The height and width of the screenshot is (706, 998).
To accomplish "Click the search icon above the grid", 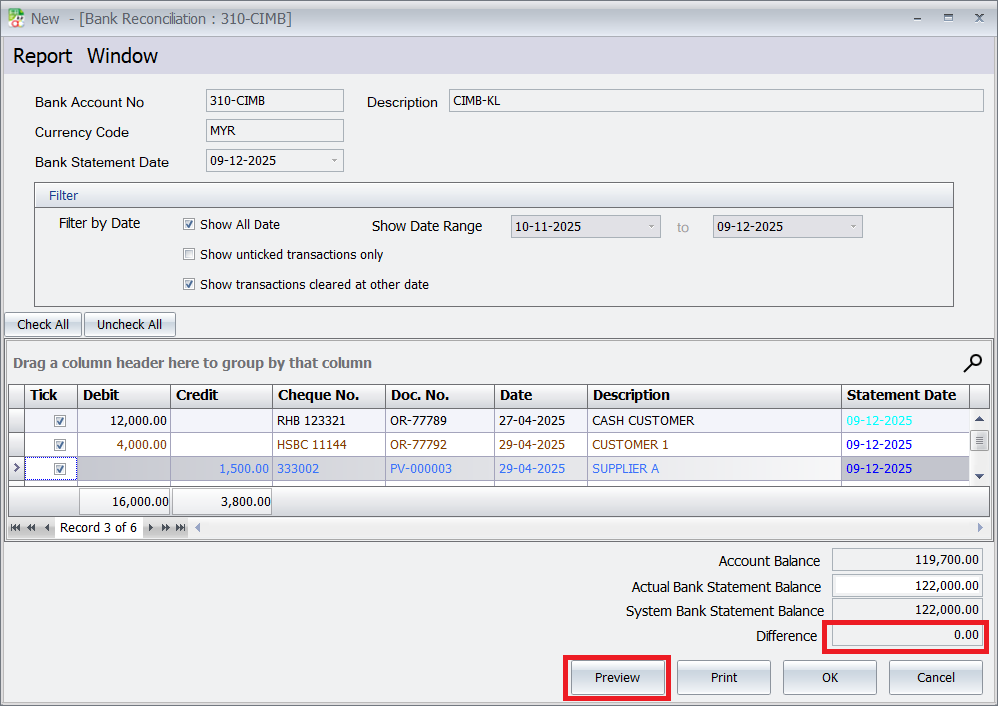I will (972, 363).
